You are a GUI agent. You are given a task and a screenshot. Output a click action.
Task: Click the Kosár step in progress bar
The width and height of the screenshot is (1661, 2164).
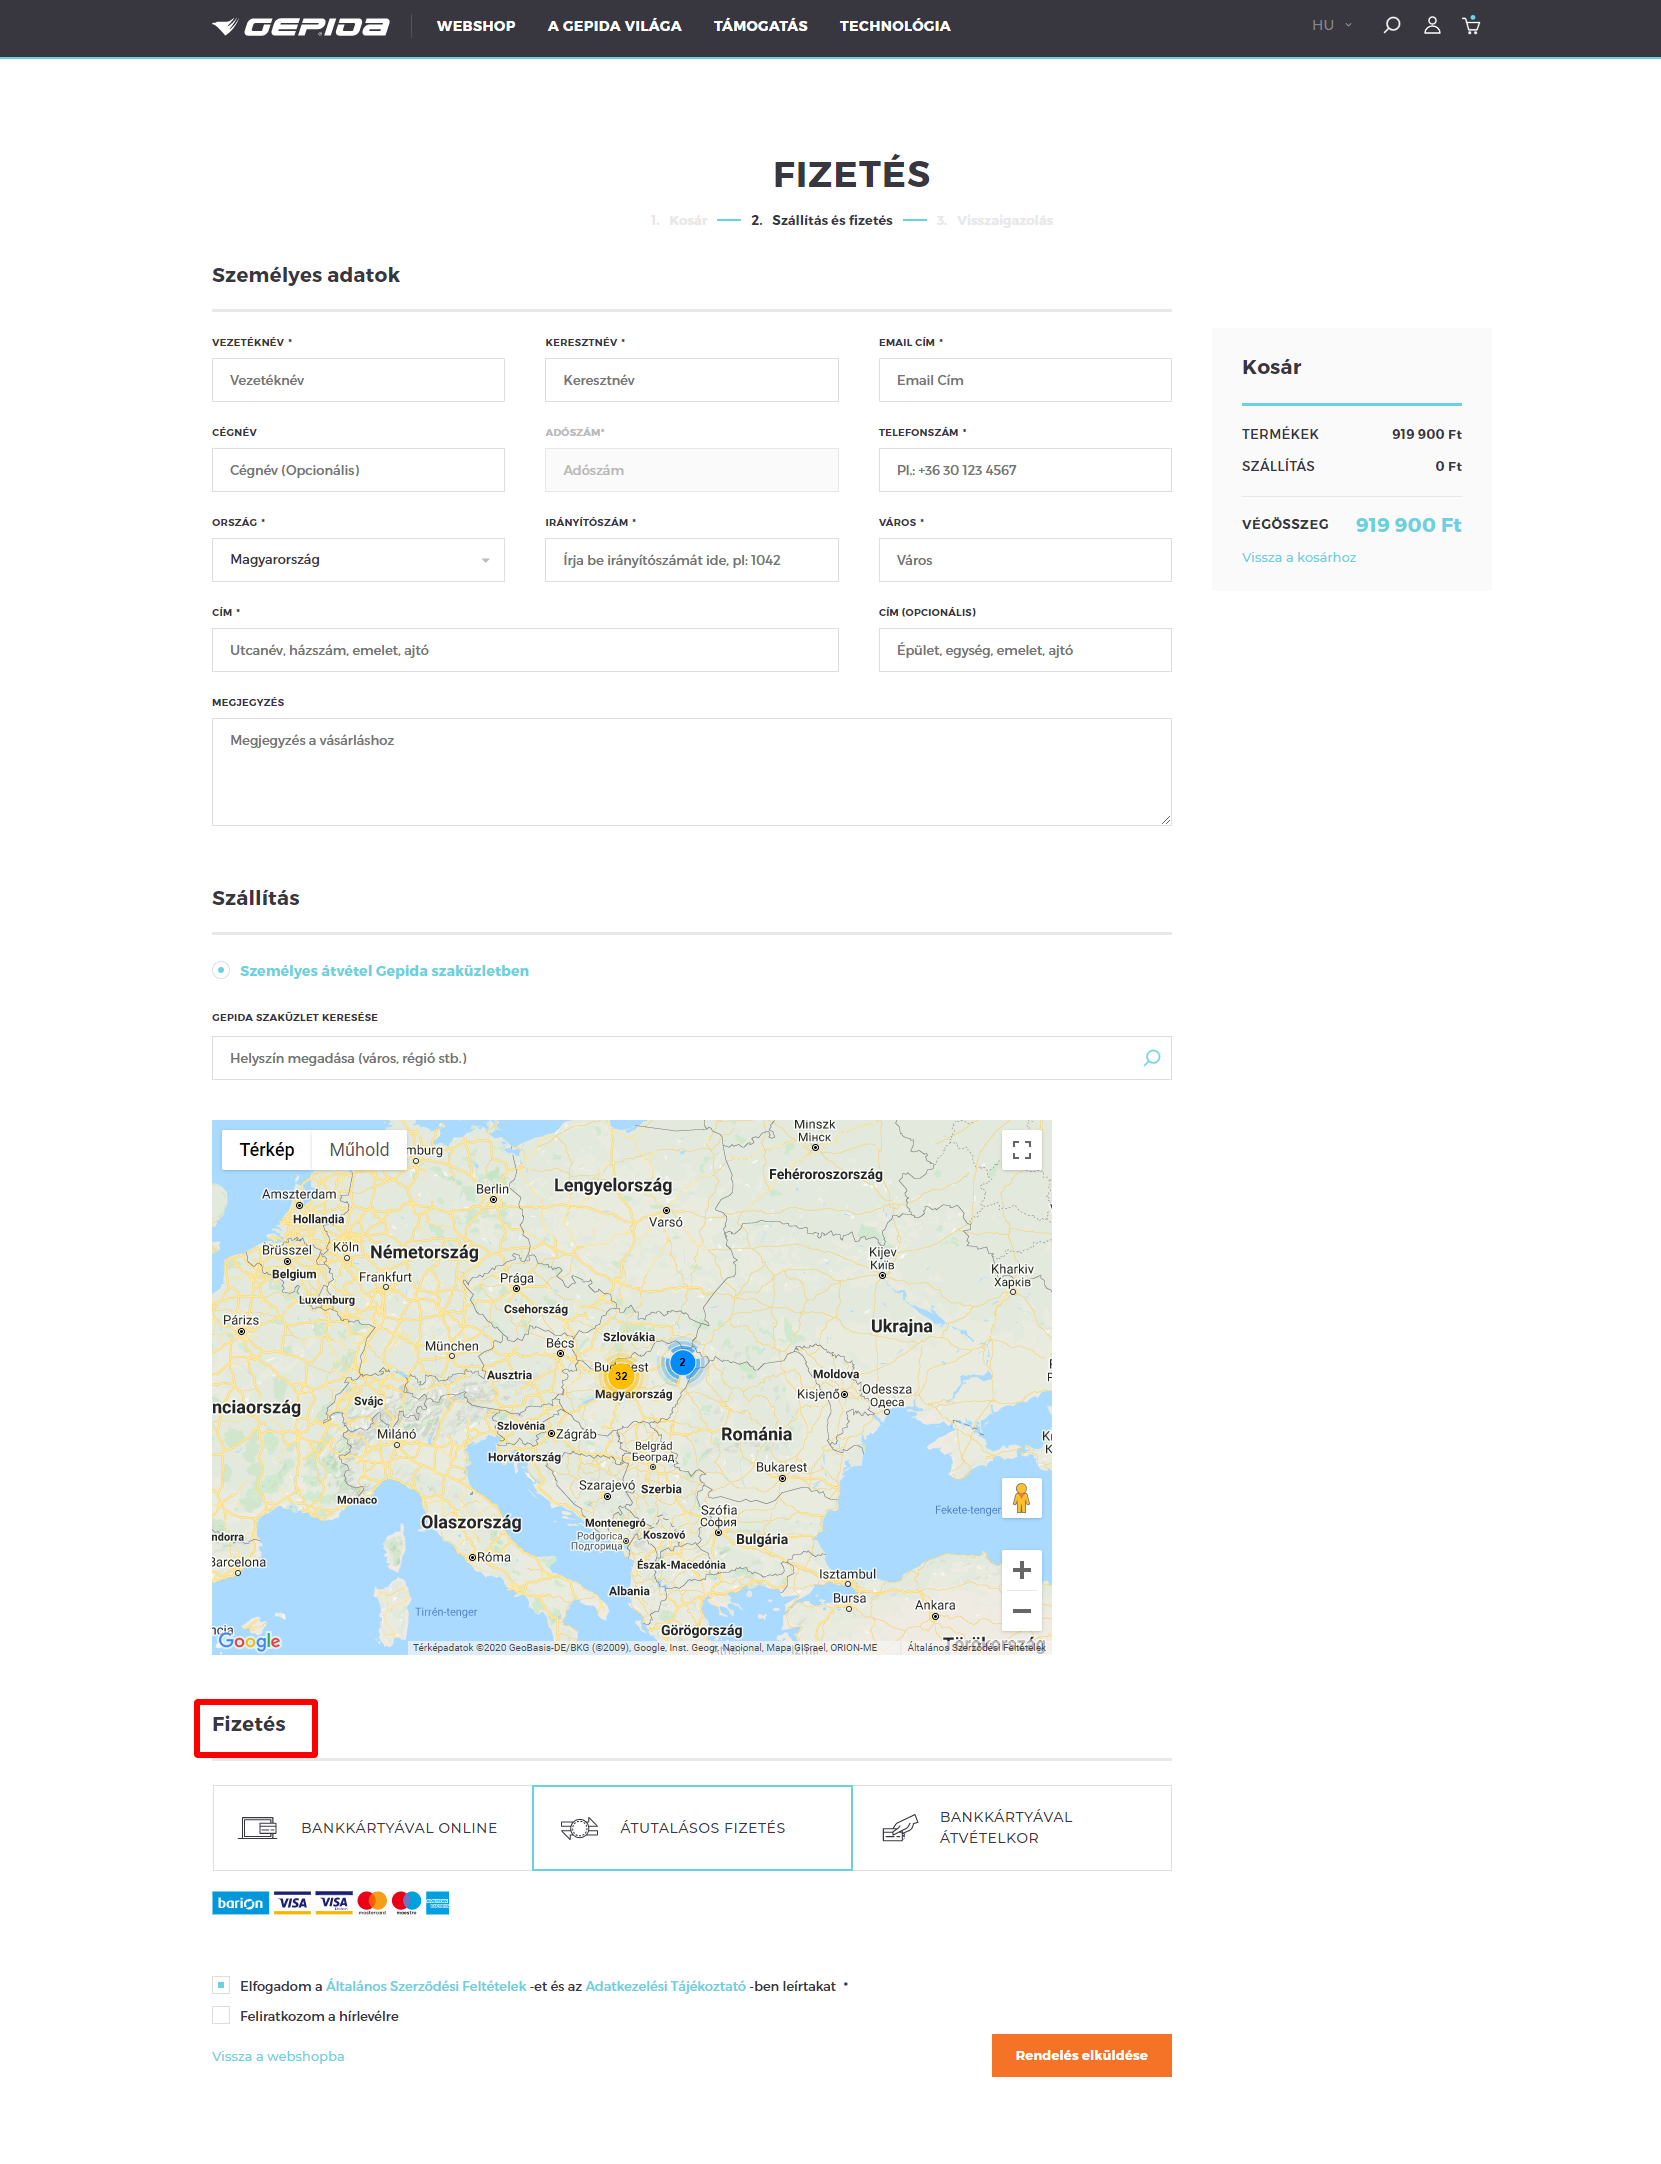679,221
